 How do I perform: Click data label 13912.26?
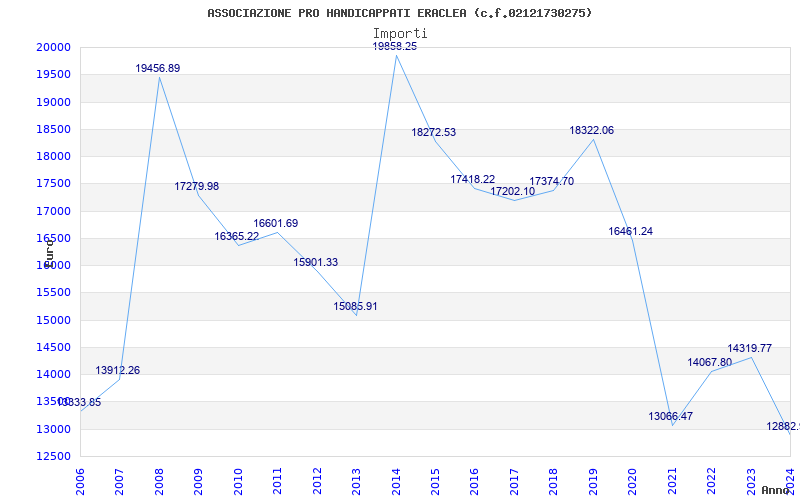117,370
